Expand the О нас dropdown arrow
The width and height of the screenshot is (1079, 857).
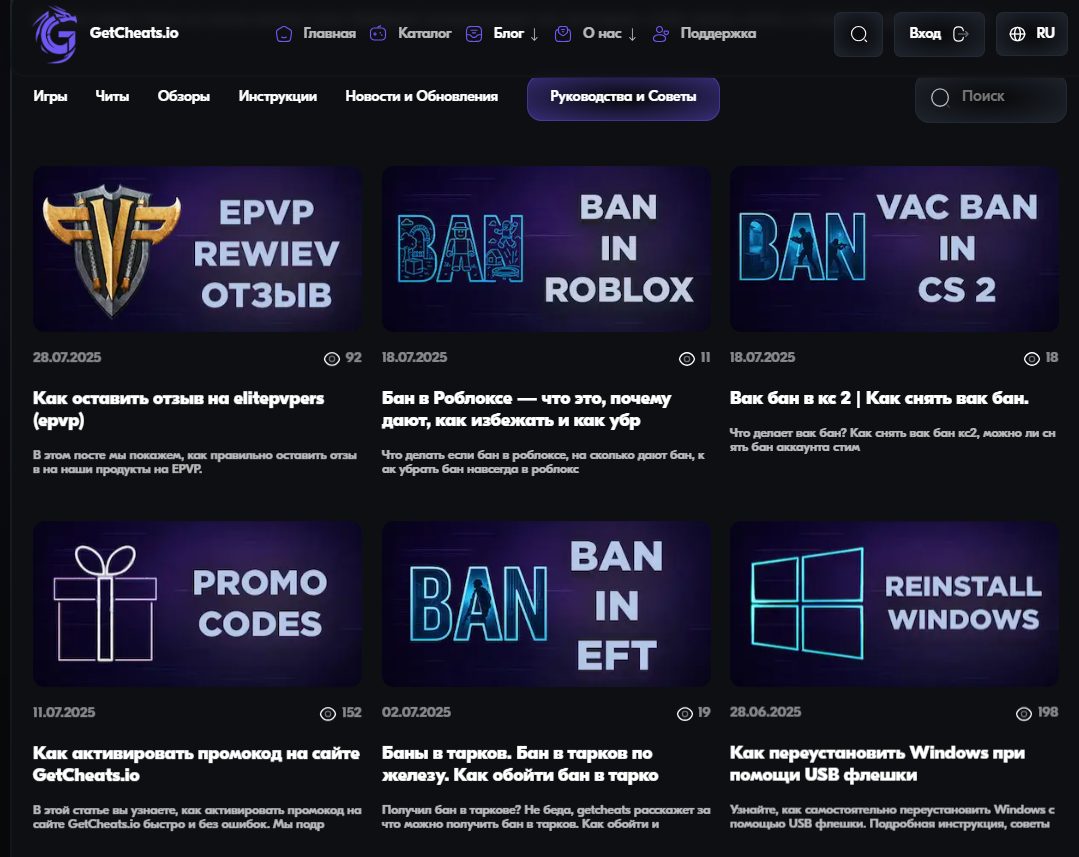pyautogui.click(x=632, y=34)
